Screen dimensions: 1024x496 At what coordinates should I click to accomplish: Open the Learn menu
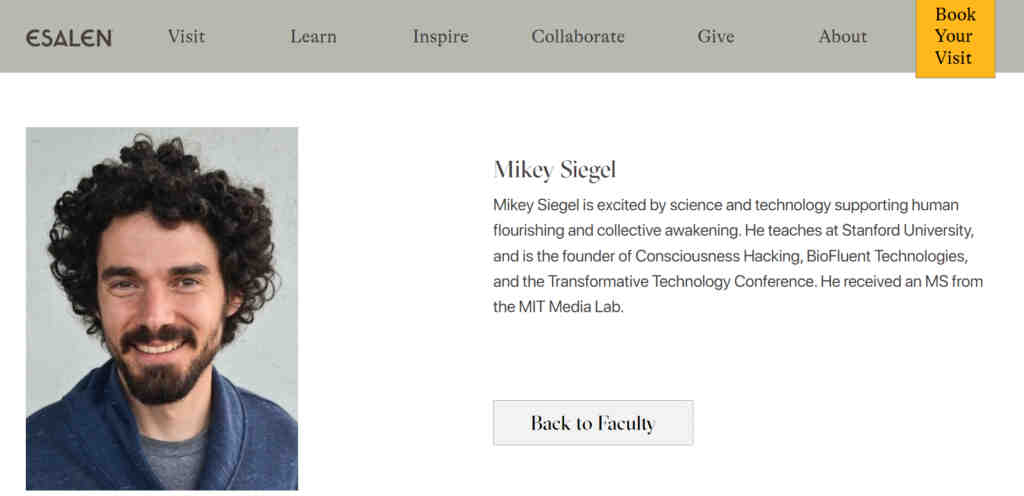pyautogui.click(x=313, y=37)
